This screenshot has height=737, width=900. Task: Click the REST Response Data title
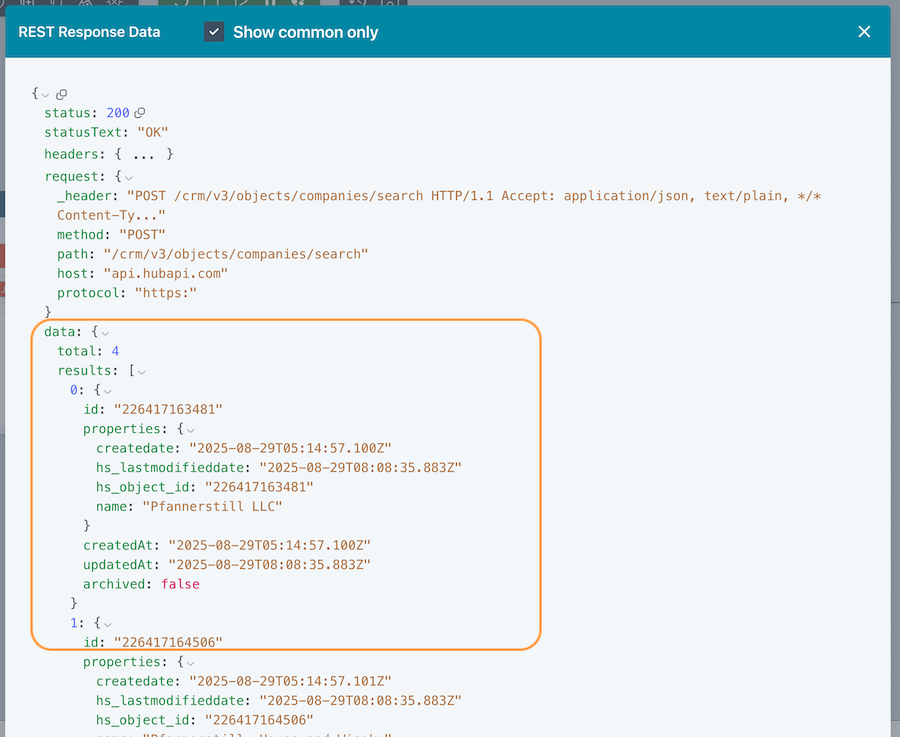pos(89,32)
